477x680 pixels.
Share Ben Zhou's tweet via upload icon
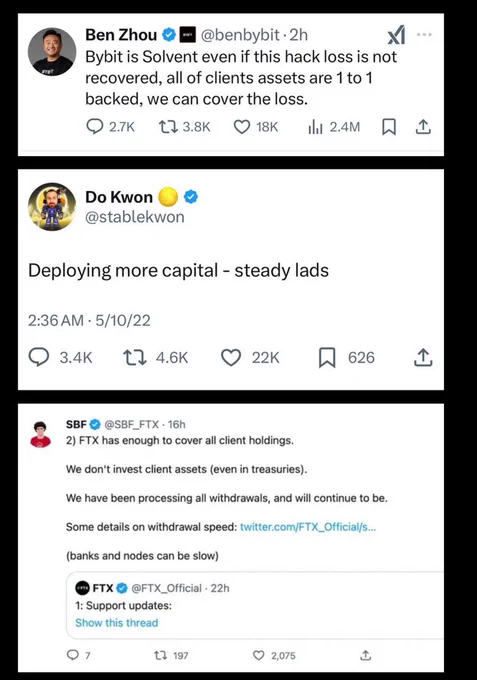pos(423,127)
